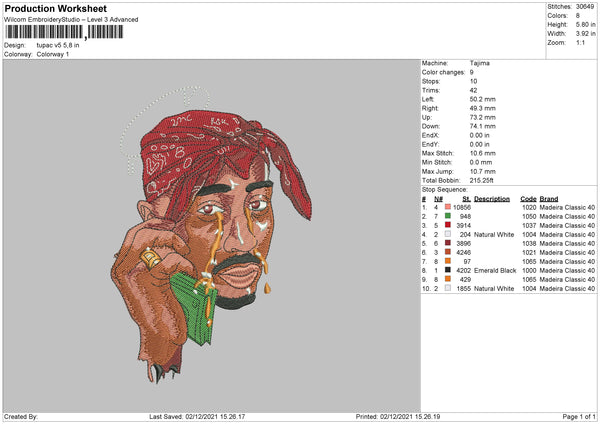Select the design name 'tupac v5 5,8 in'
Image resolution: width=600 pixels, height=424 pixels.
coord(58,45)
